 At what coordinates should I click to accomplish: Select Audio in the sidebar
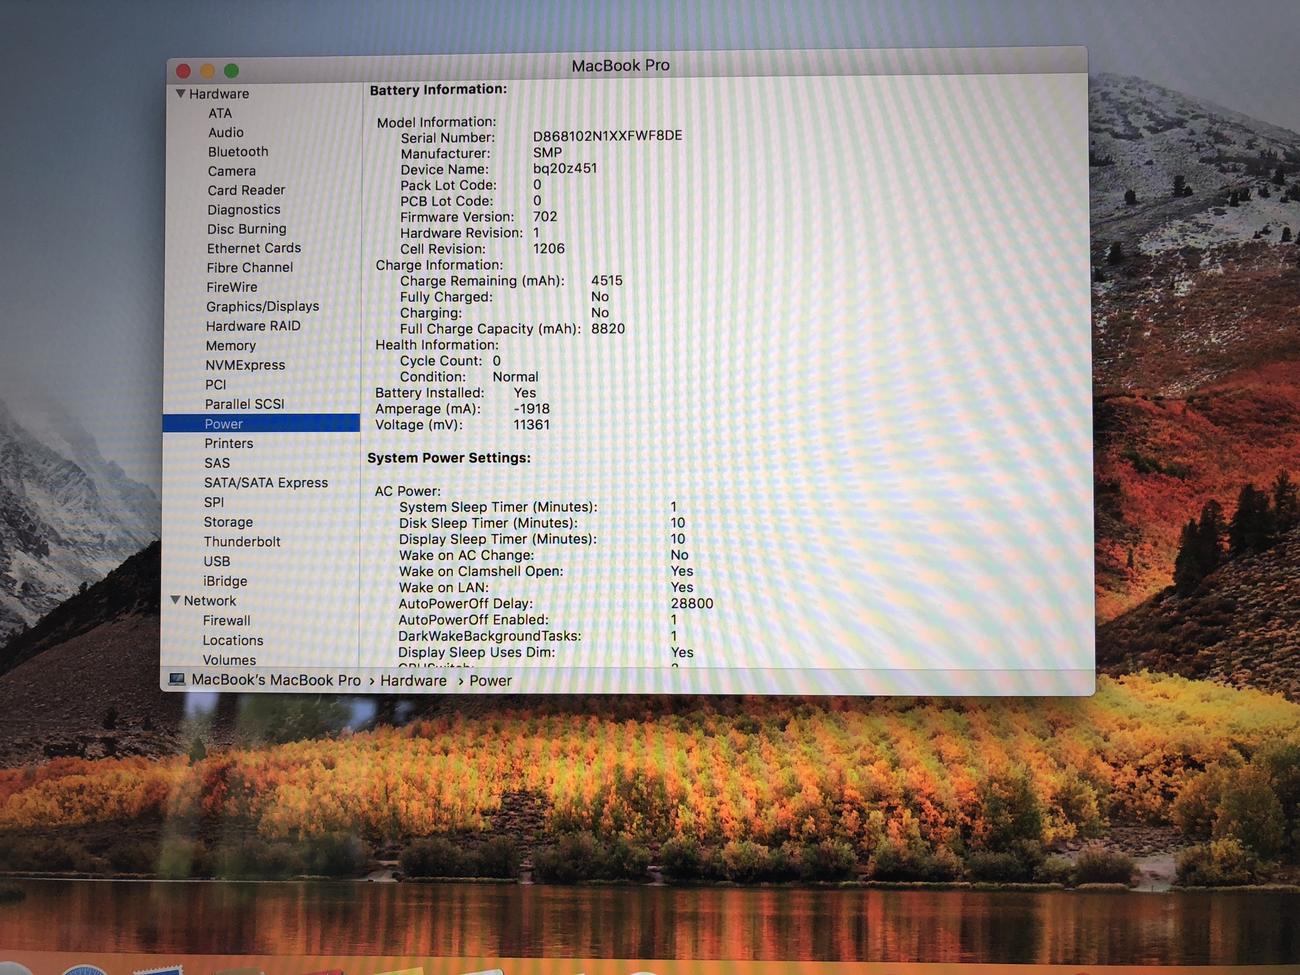pos(226,132)
